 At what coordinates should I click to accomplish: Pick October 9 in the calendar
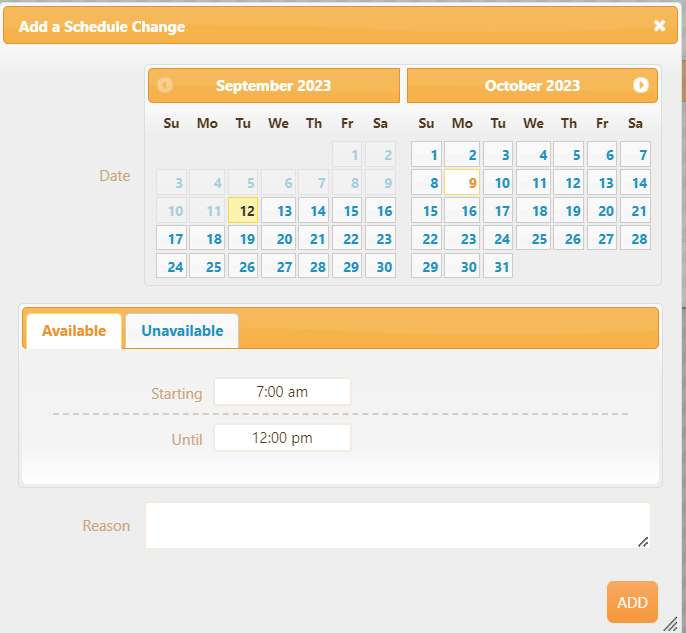pyautogui.click(x=462, y=182)
